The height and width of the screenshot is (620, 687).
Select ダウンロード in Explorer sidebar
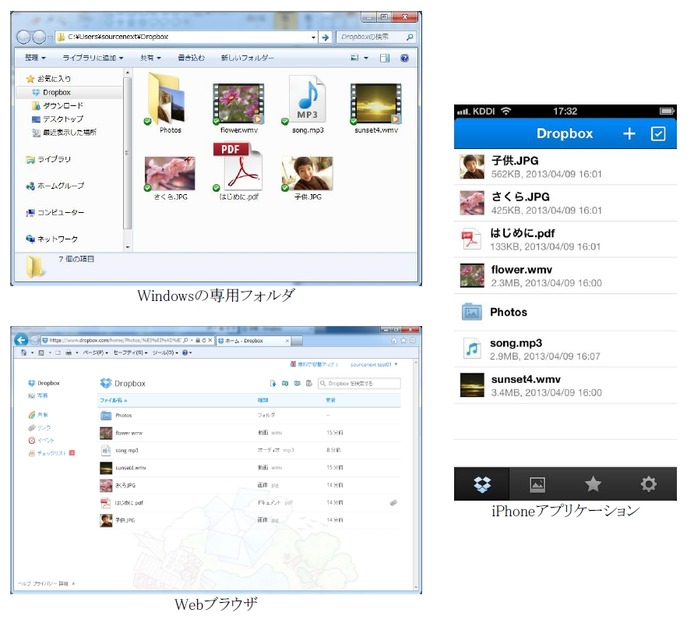[57, 106]
